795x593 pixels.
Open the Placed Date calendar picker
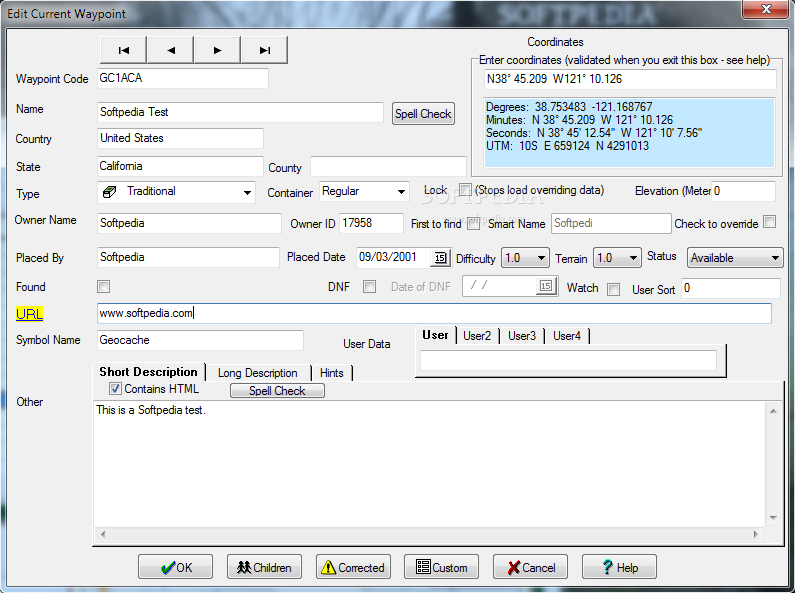pos(441,257)
